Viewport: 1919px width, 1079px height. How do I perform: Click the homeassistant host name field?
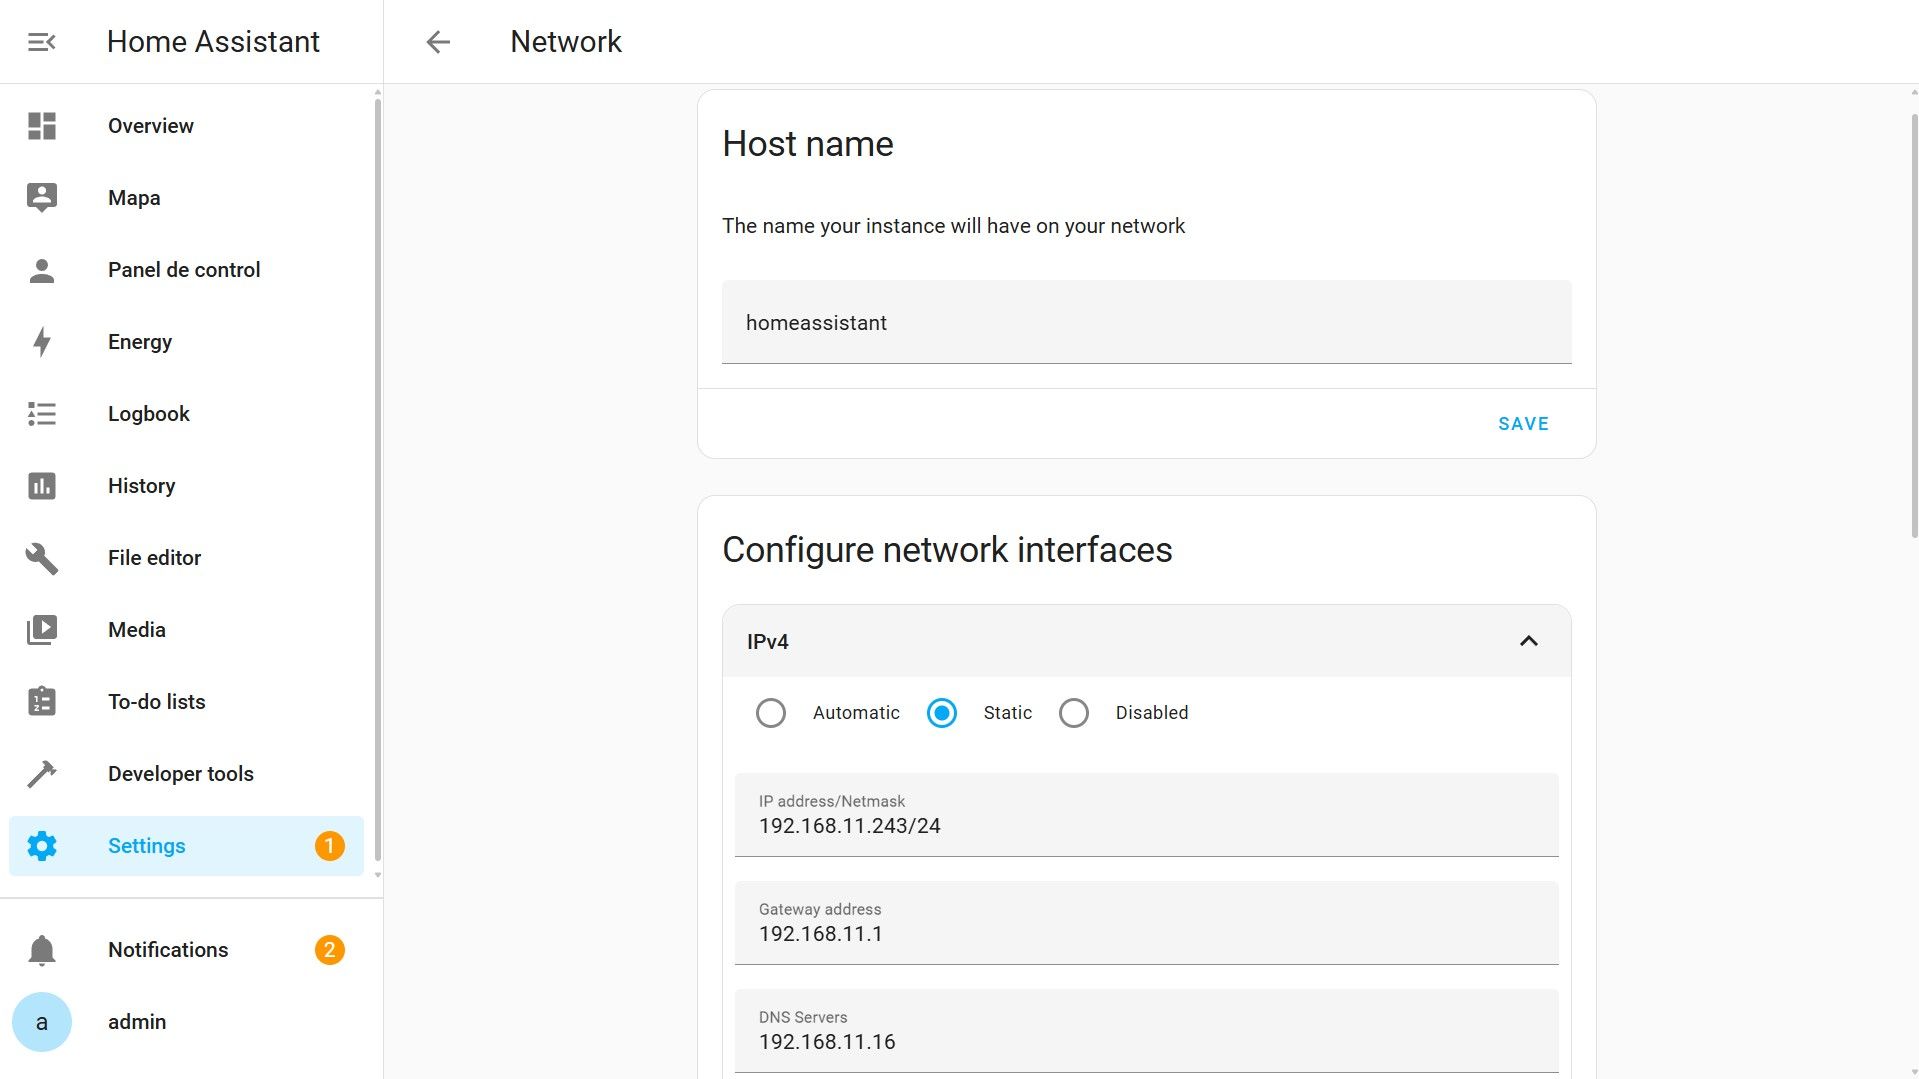1146,322
